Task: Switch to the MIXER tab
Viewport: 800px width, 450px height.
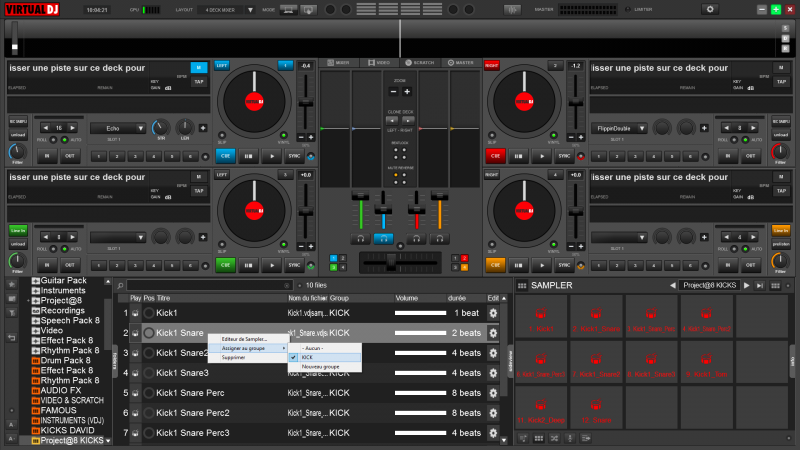Action: click(338, 63)
